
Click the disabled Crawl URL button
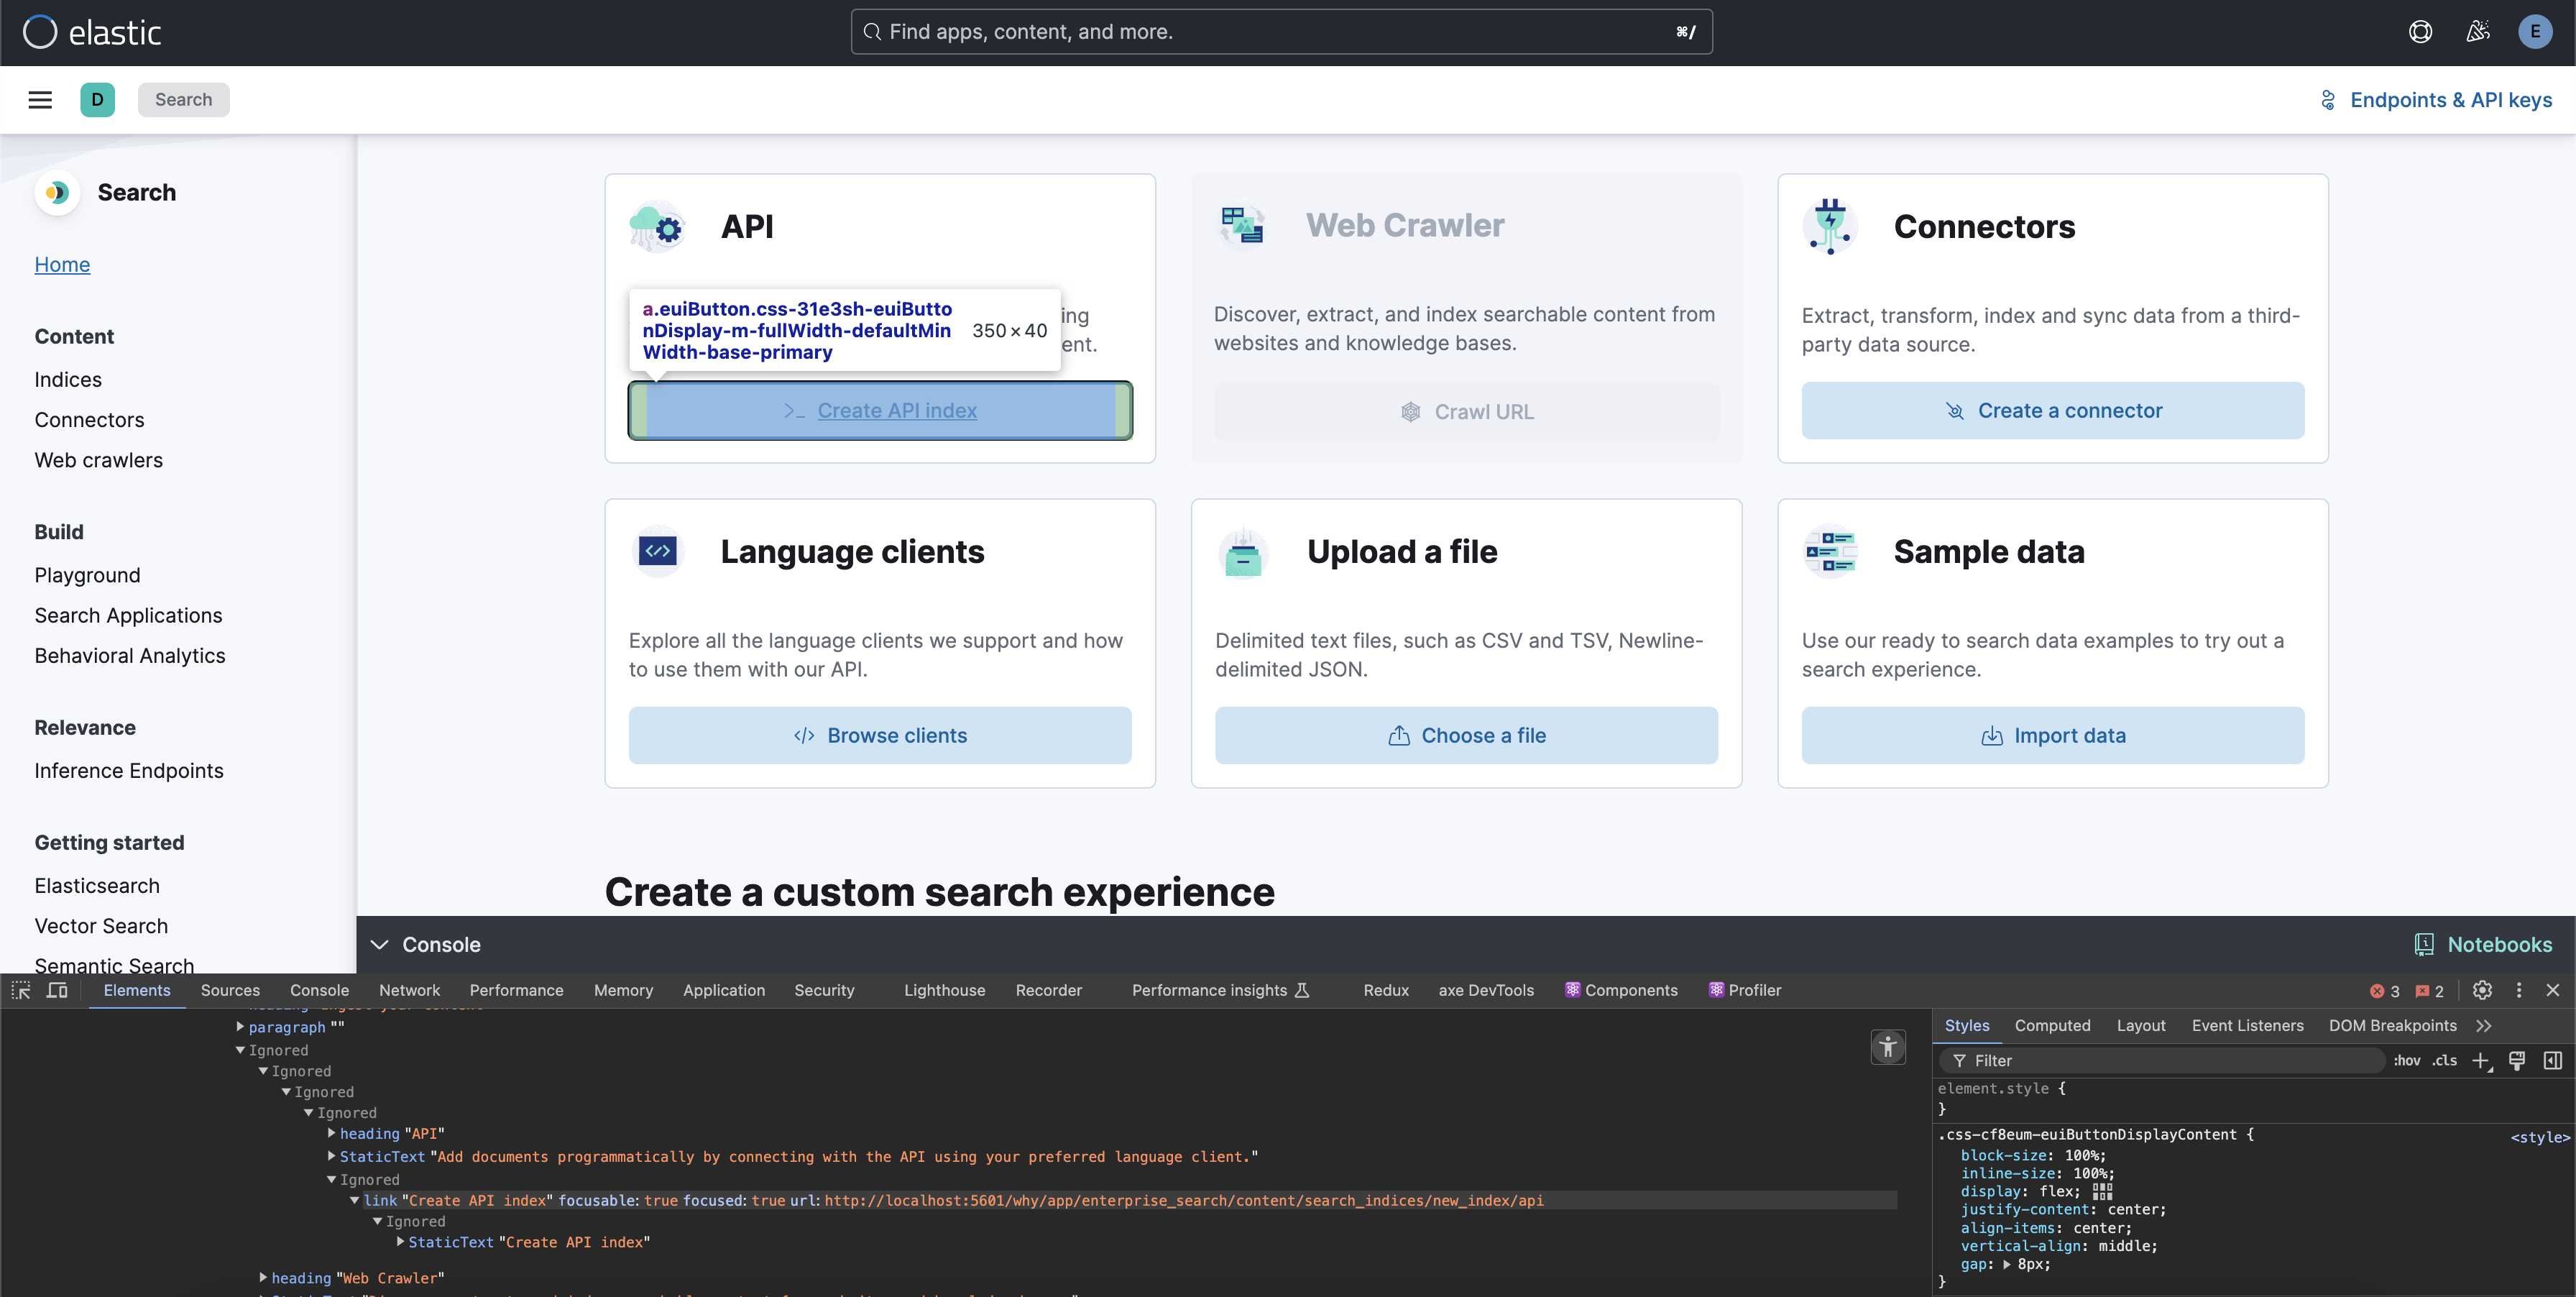pyautogui.click(x=1466, y=411)
